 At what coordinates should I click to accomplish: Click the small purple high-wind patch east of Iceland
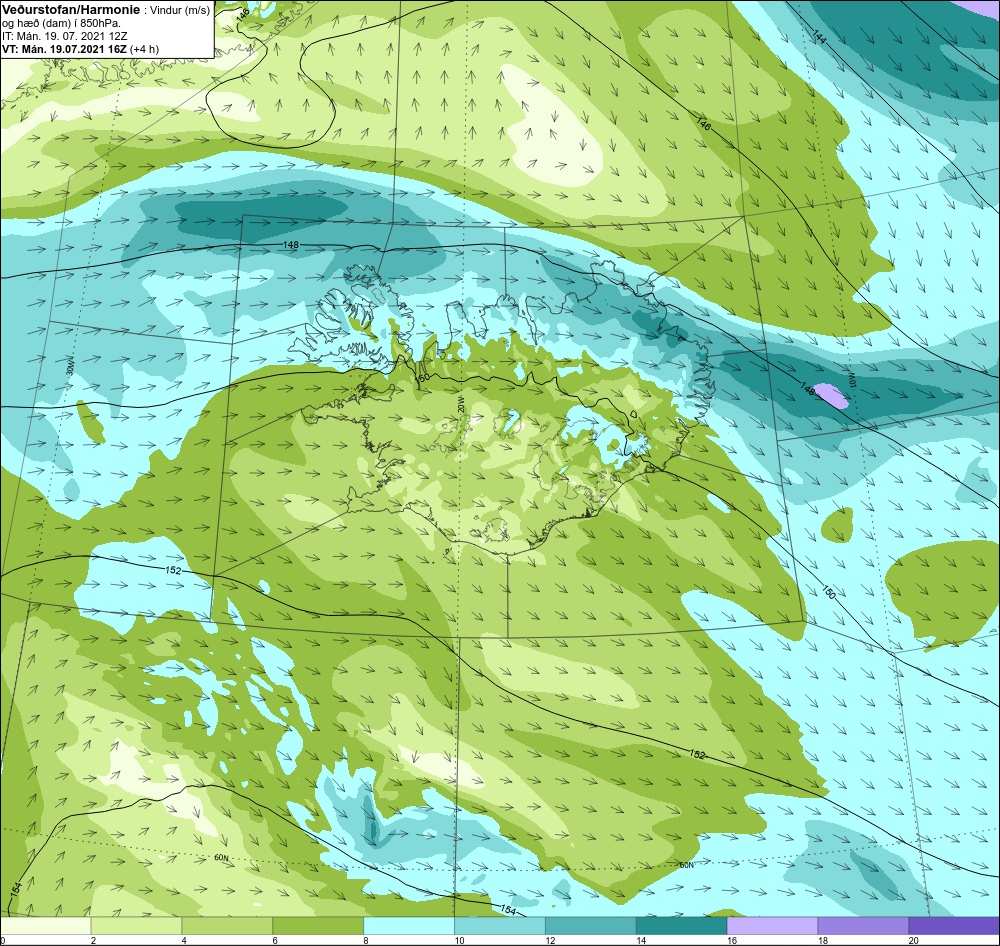832,396
